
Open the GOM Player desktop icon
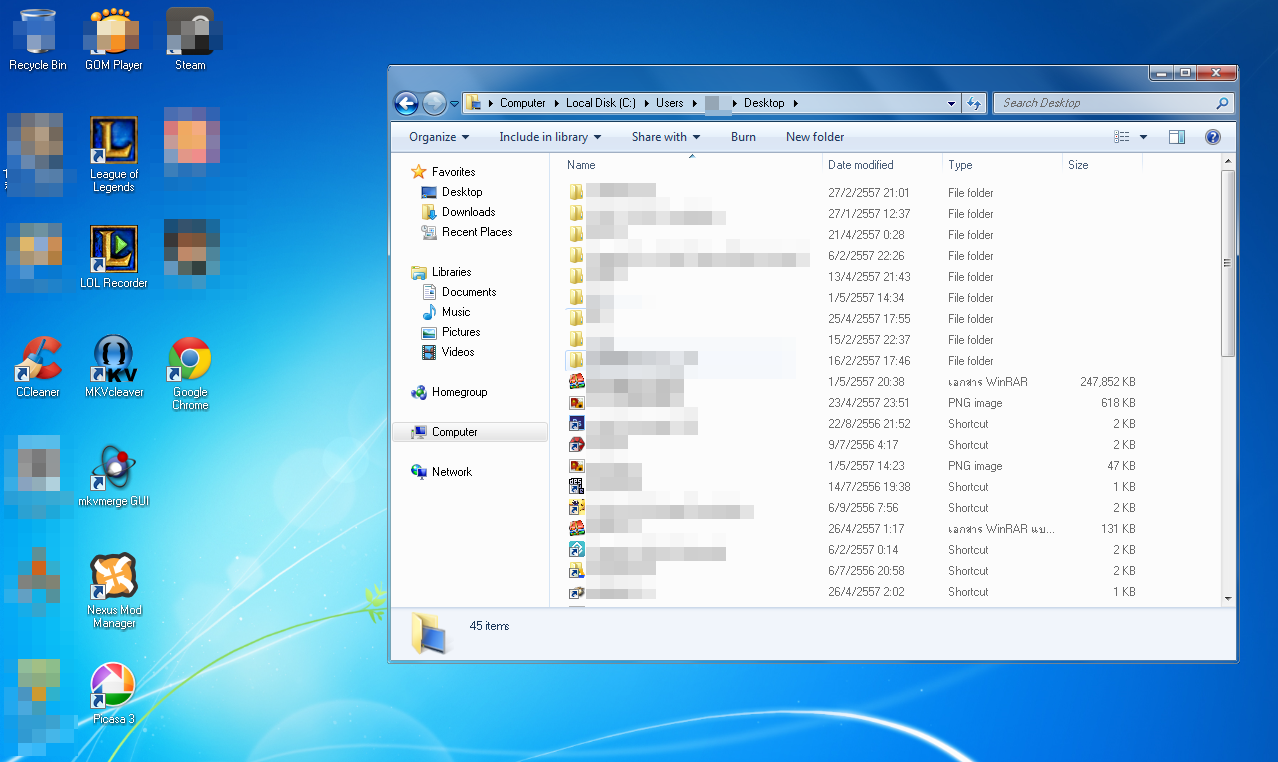click(114, 33)
